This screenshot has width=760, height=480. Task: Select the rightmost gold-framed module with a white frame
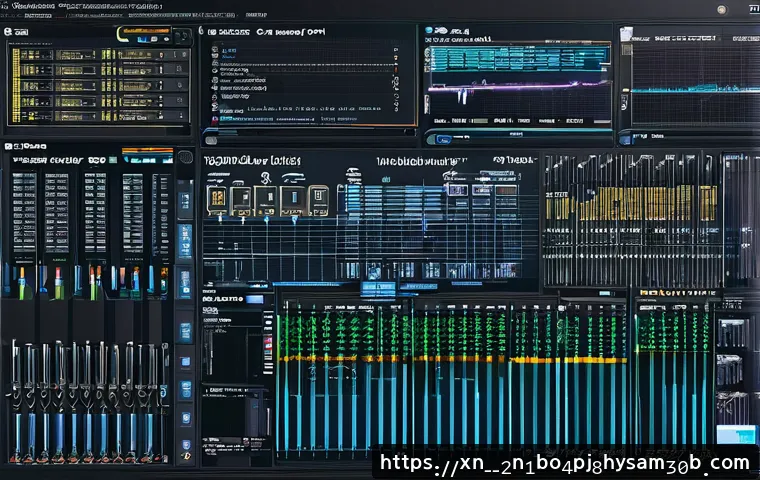pyautogui.click(x=318, y=200)
